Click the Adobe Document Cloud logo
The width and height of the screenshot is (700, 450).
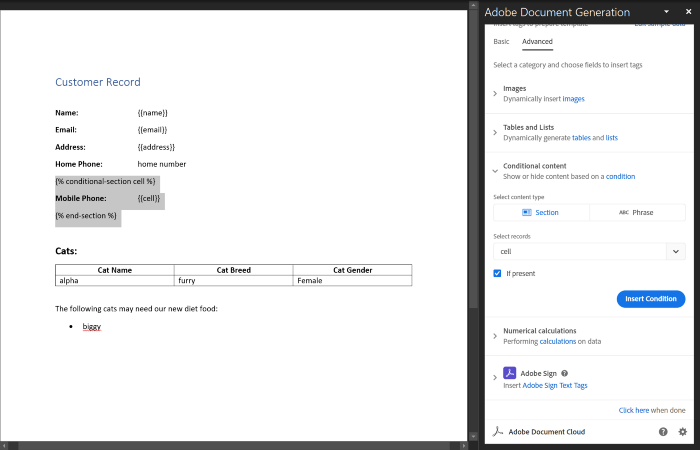click(x=497, y=432)
